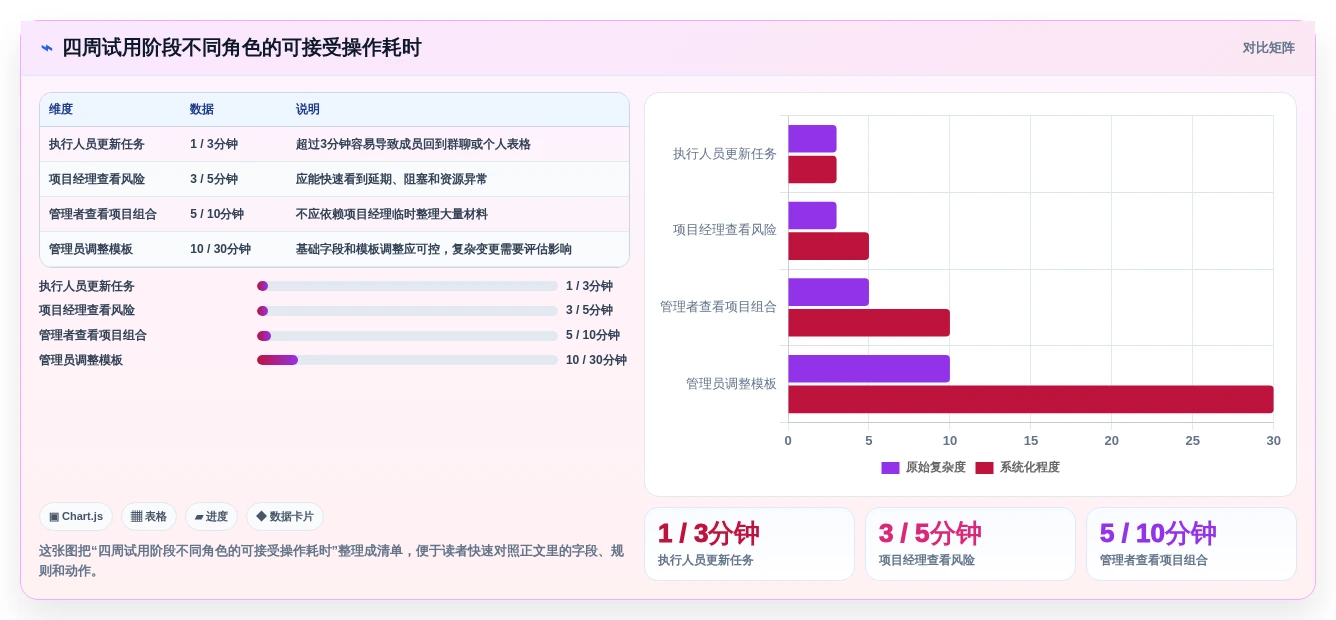Toggle 原始复杂度 legend purple swatch
The image size is (1336, 620).
click(890, 468)
